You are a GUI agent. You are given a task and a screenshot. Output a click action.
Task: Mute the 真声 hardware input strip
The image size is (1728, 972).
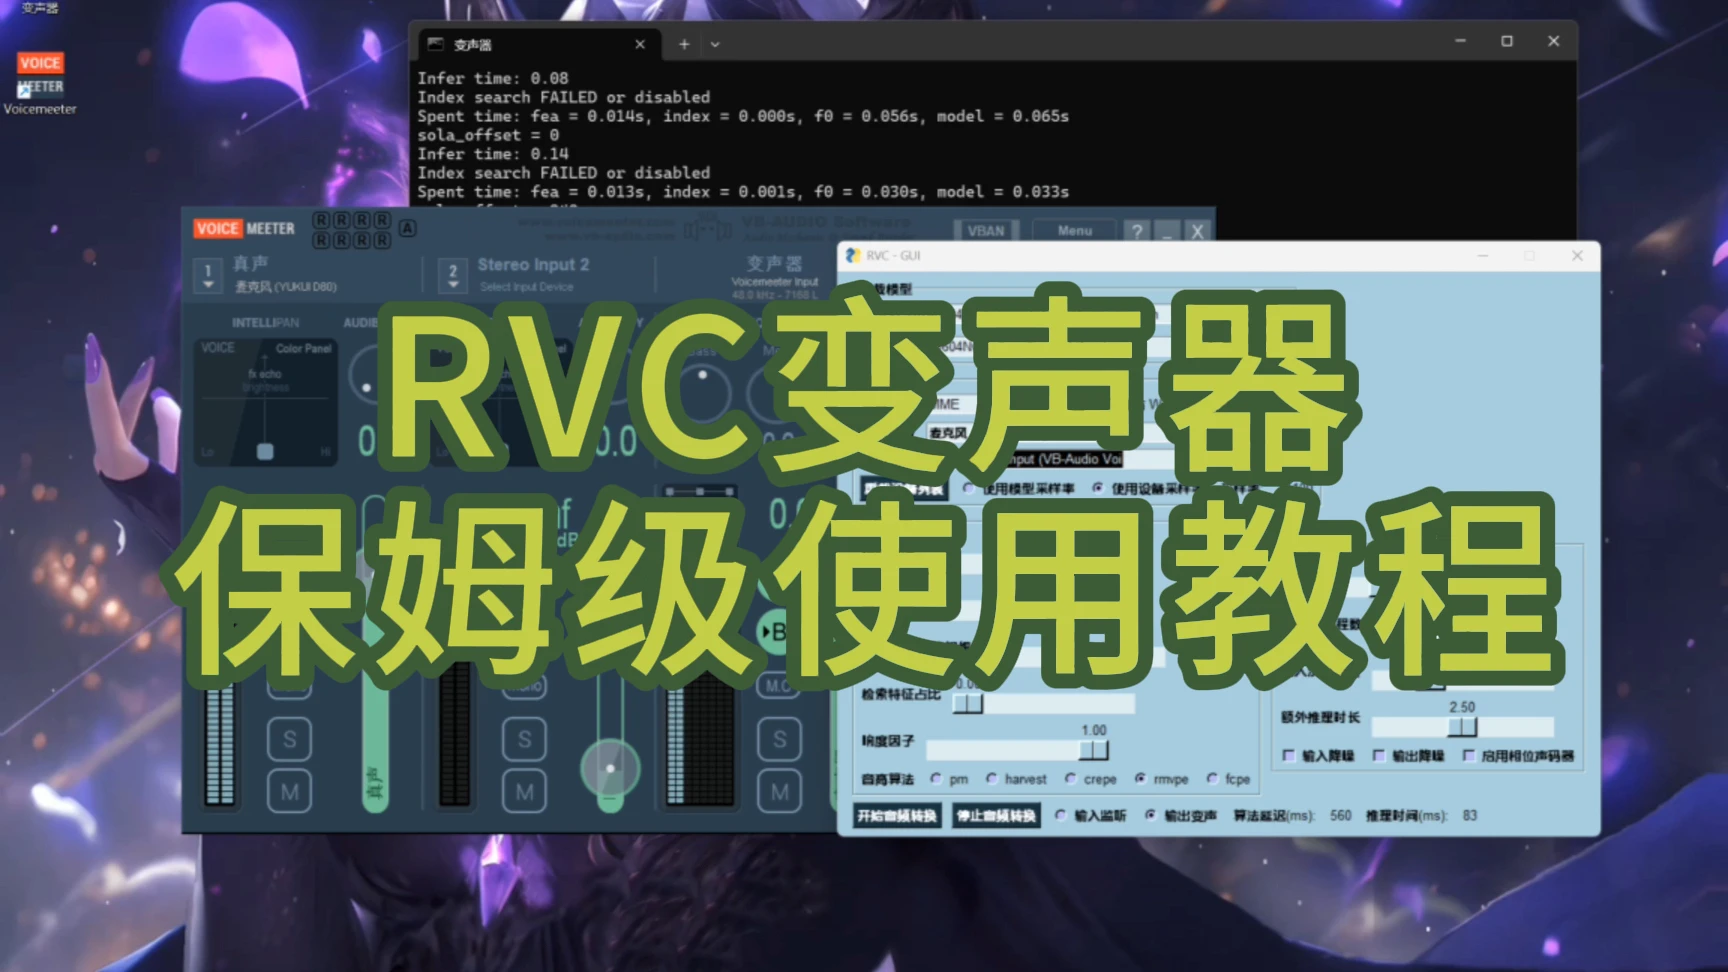[289, 792]
